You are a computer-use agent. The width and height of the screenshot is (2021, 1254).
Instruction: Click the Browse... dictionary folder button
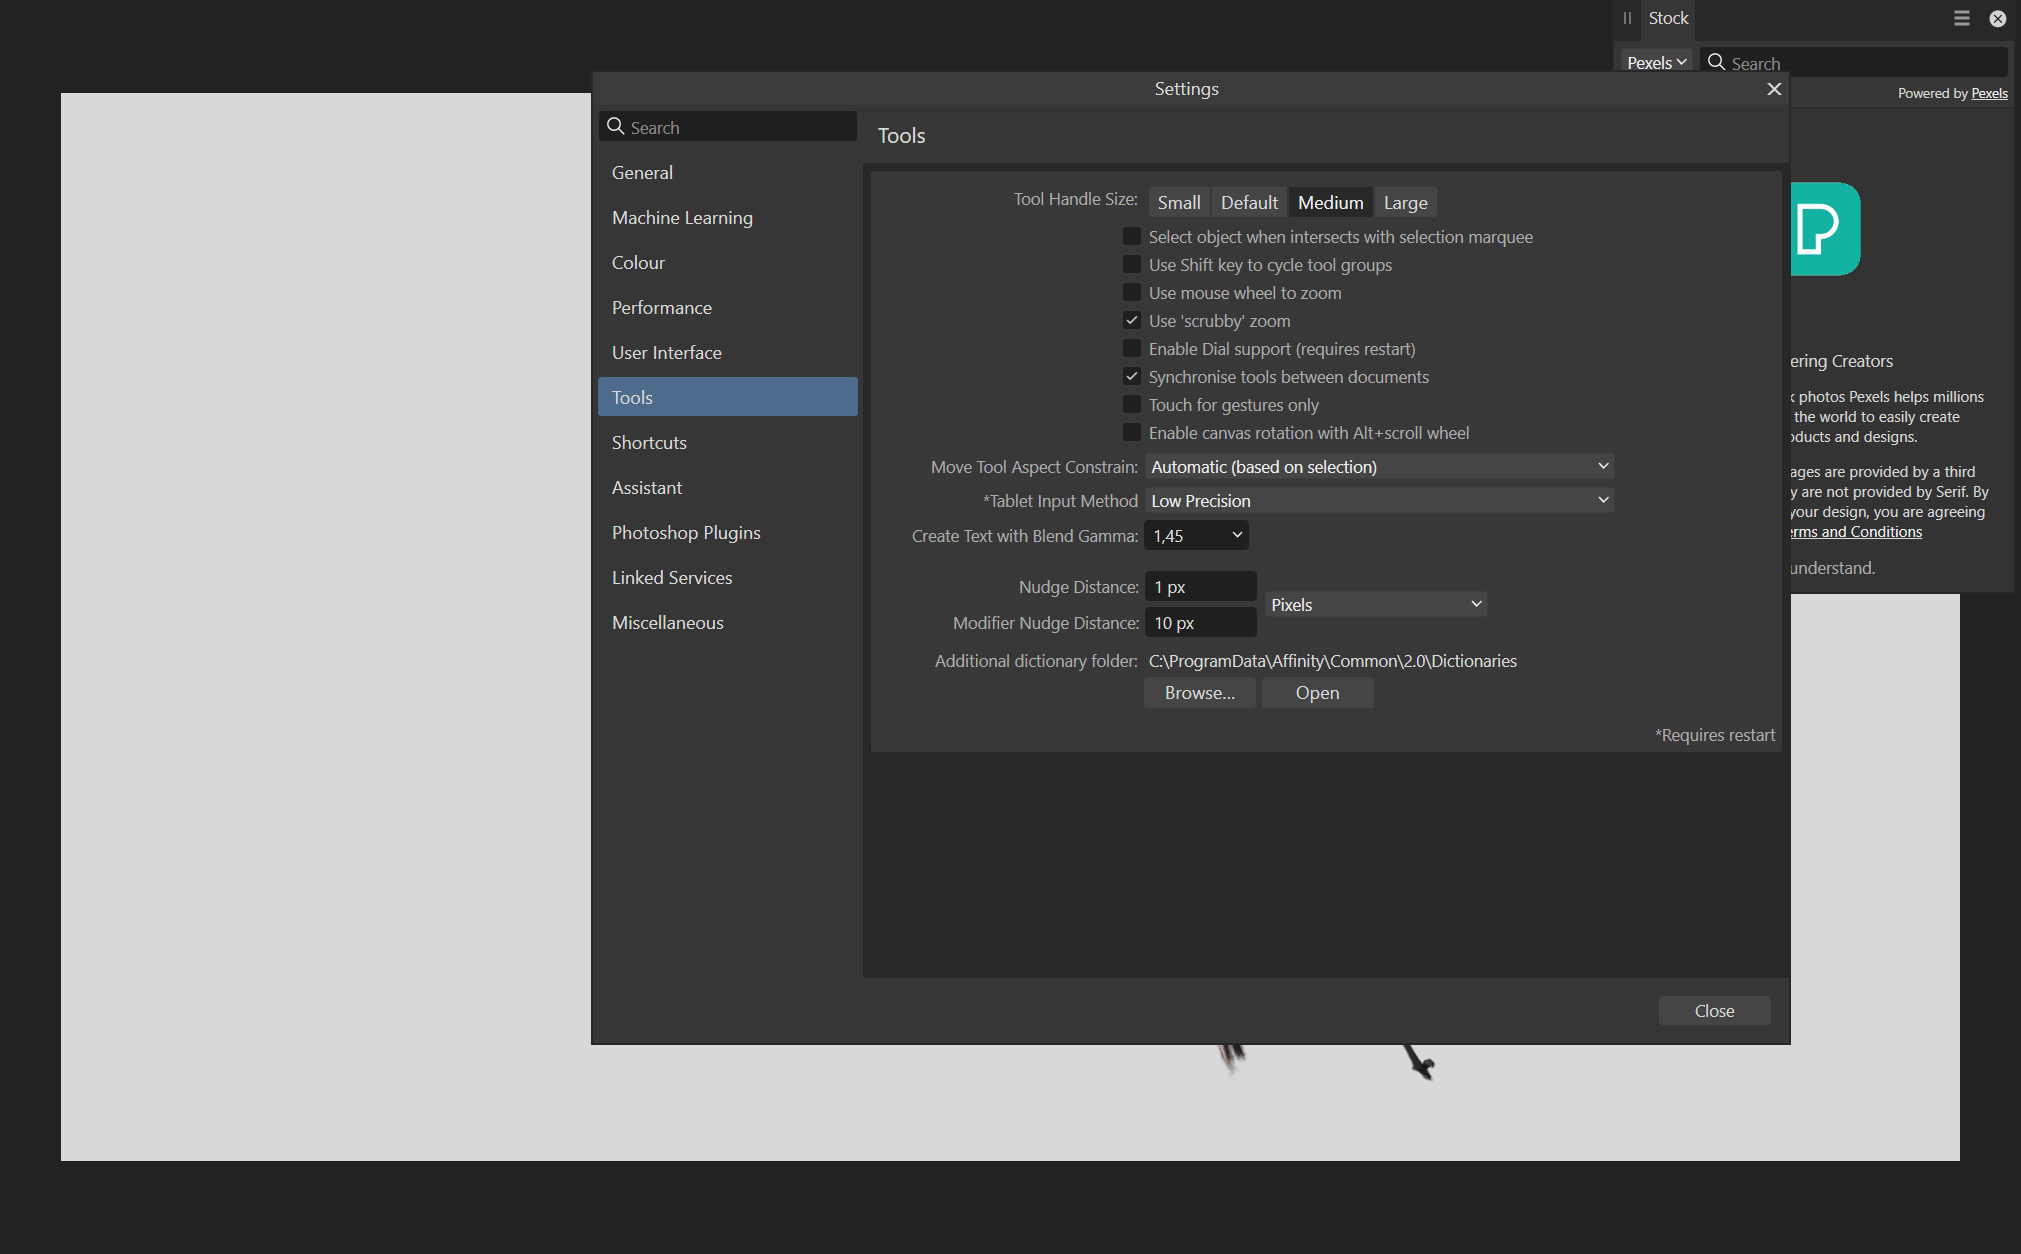pos(1199,693)
